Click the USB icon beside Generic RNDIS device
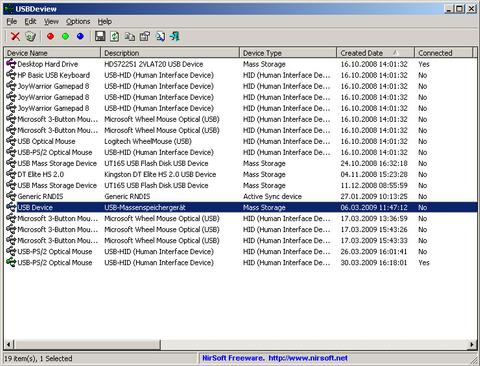 click(11, 196)
